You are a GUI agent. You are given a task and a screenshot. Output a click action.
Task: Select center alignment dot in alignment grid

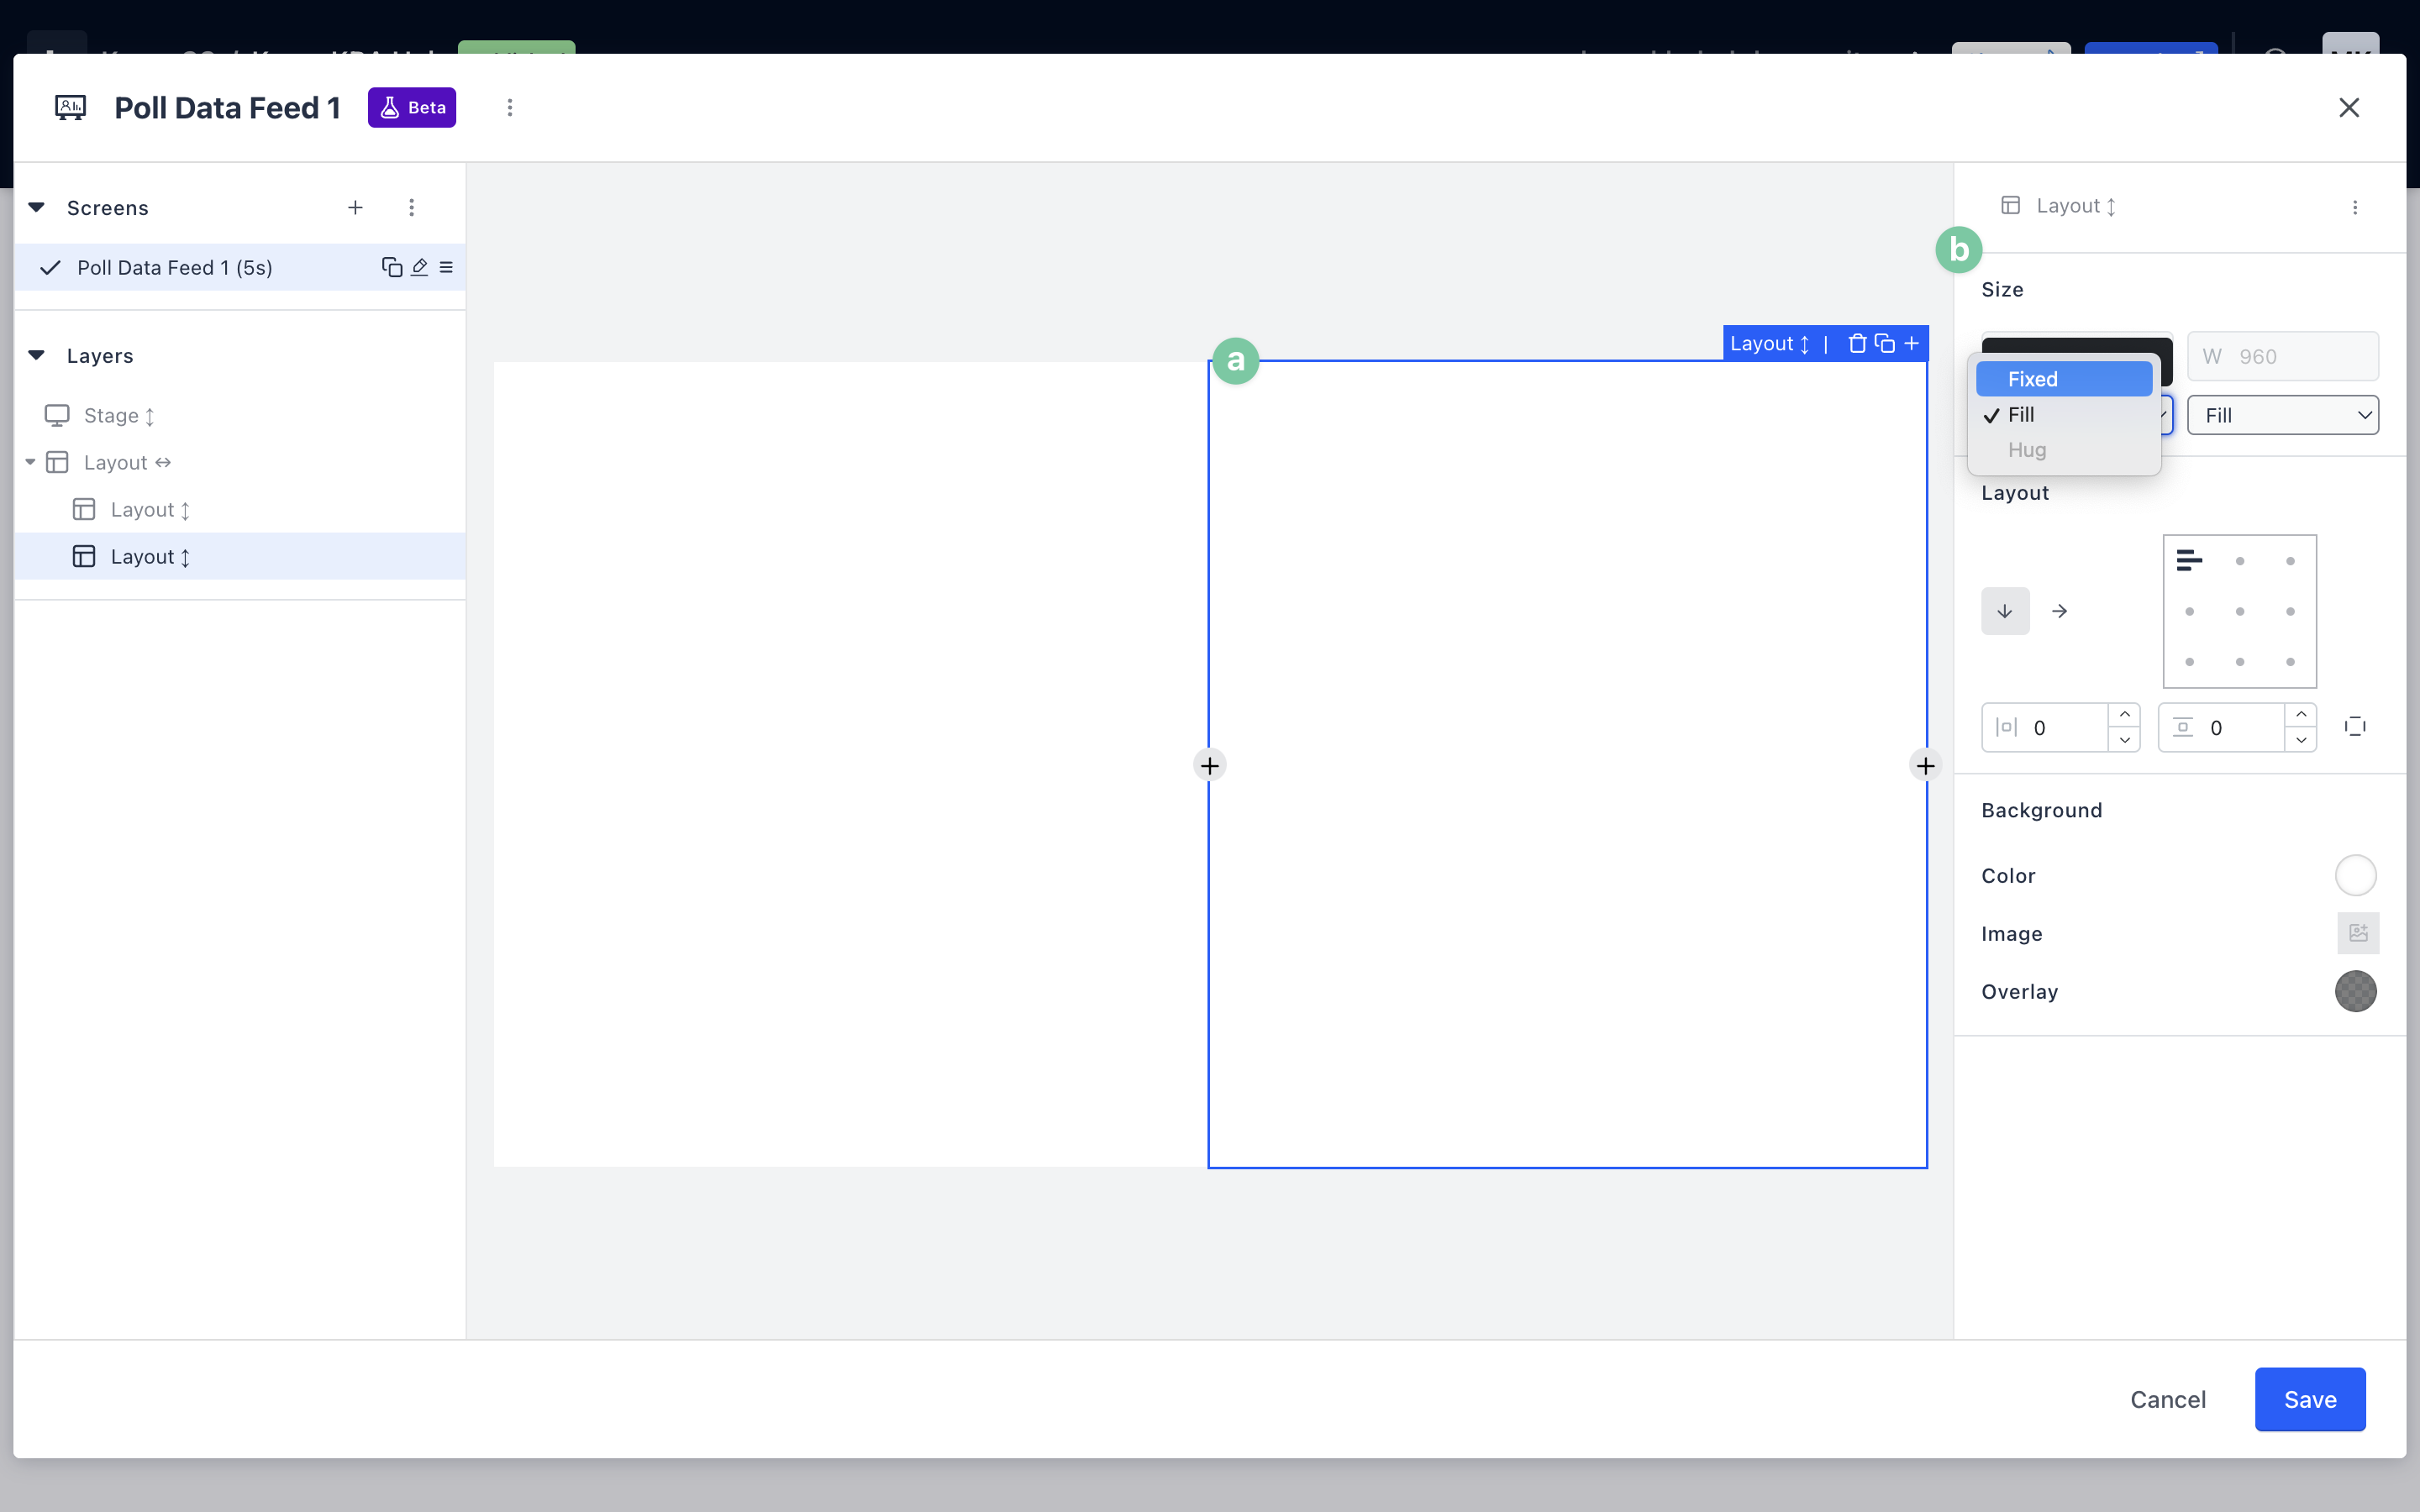point(2240,611)
